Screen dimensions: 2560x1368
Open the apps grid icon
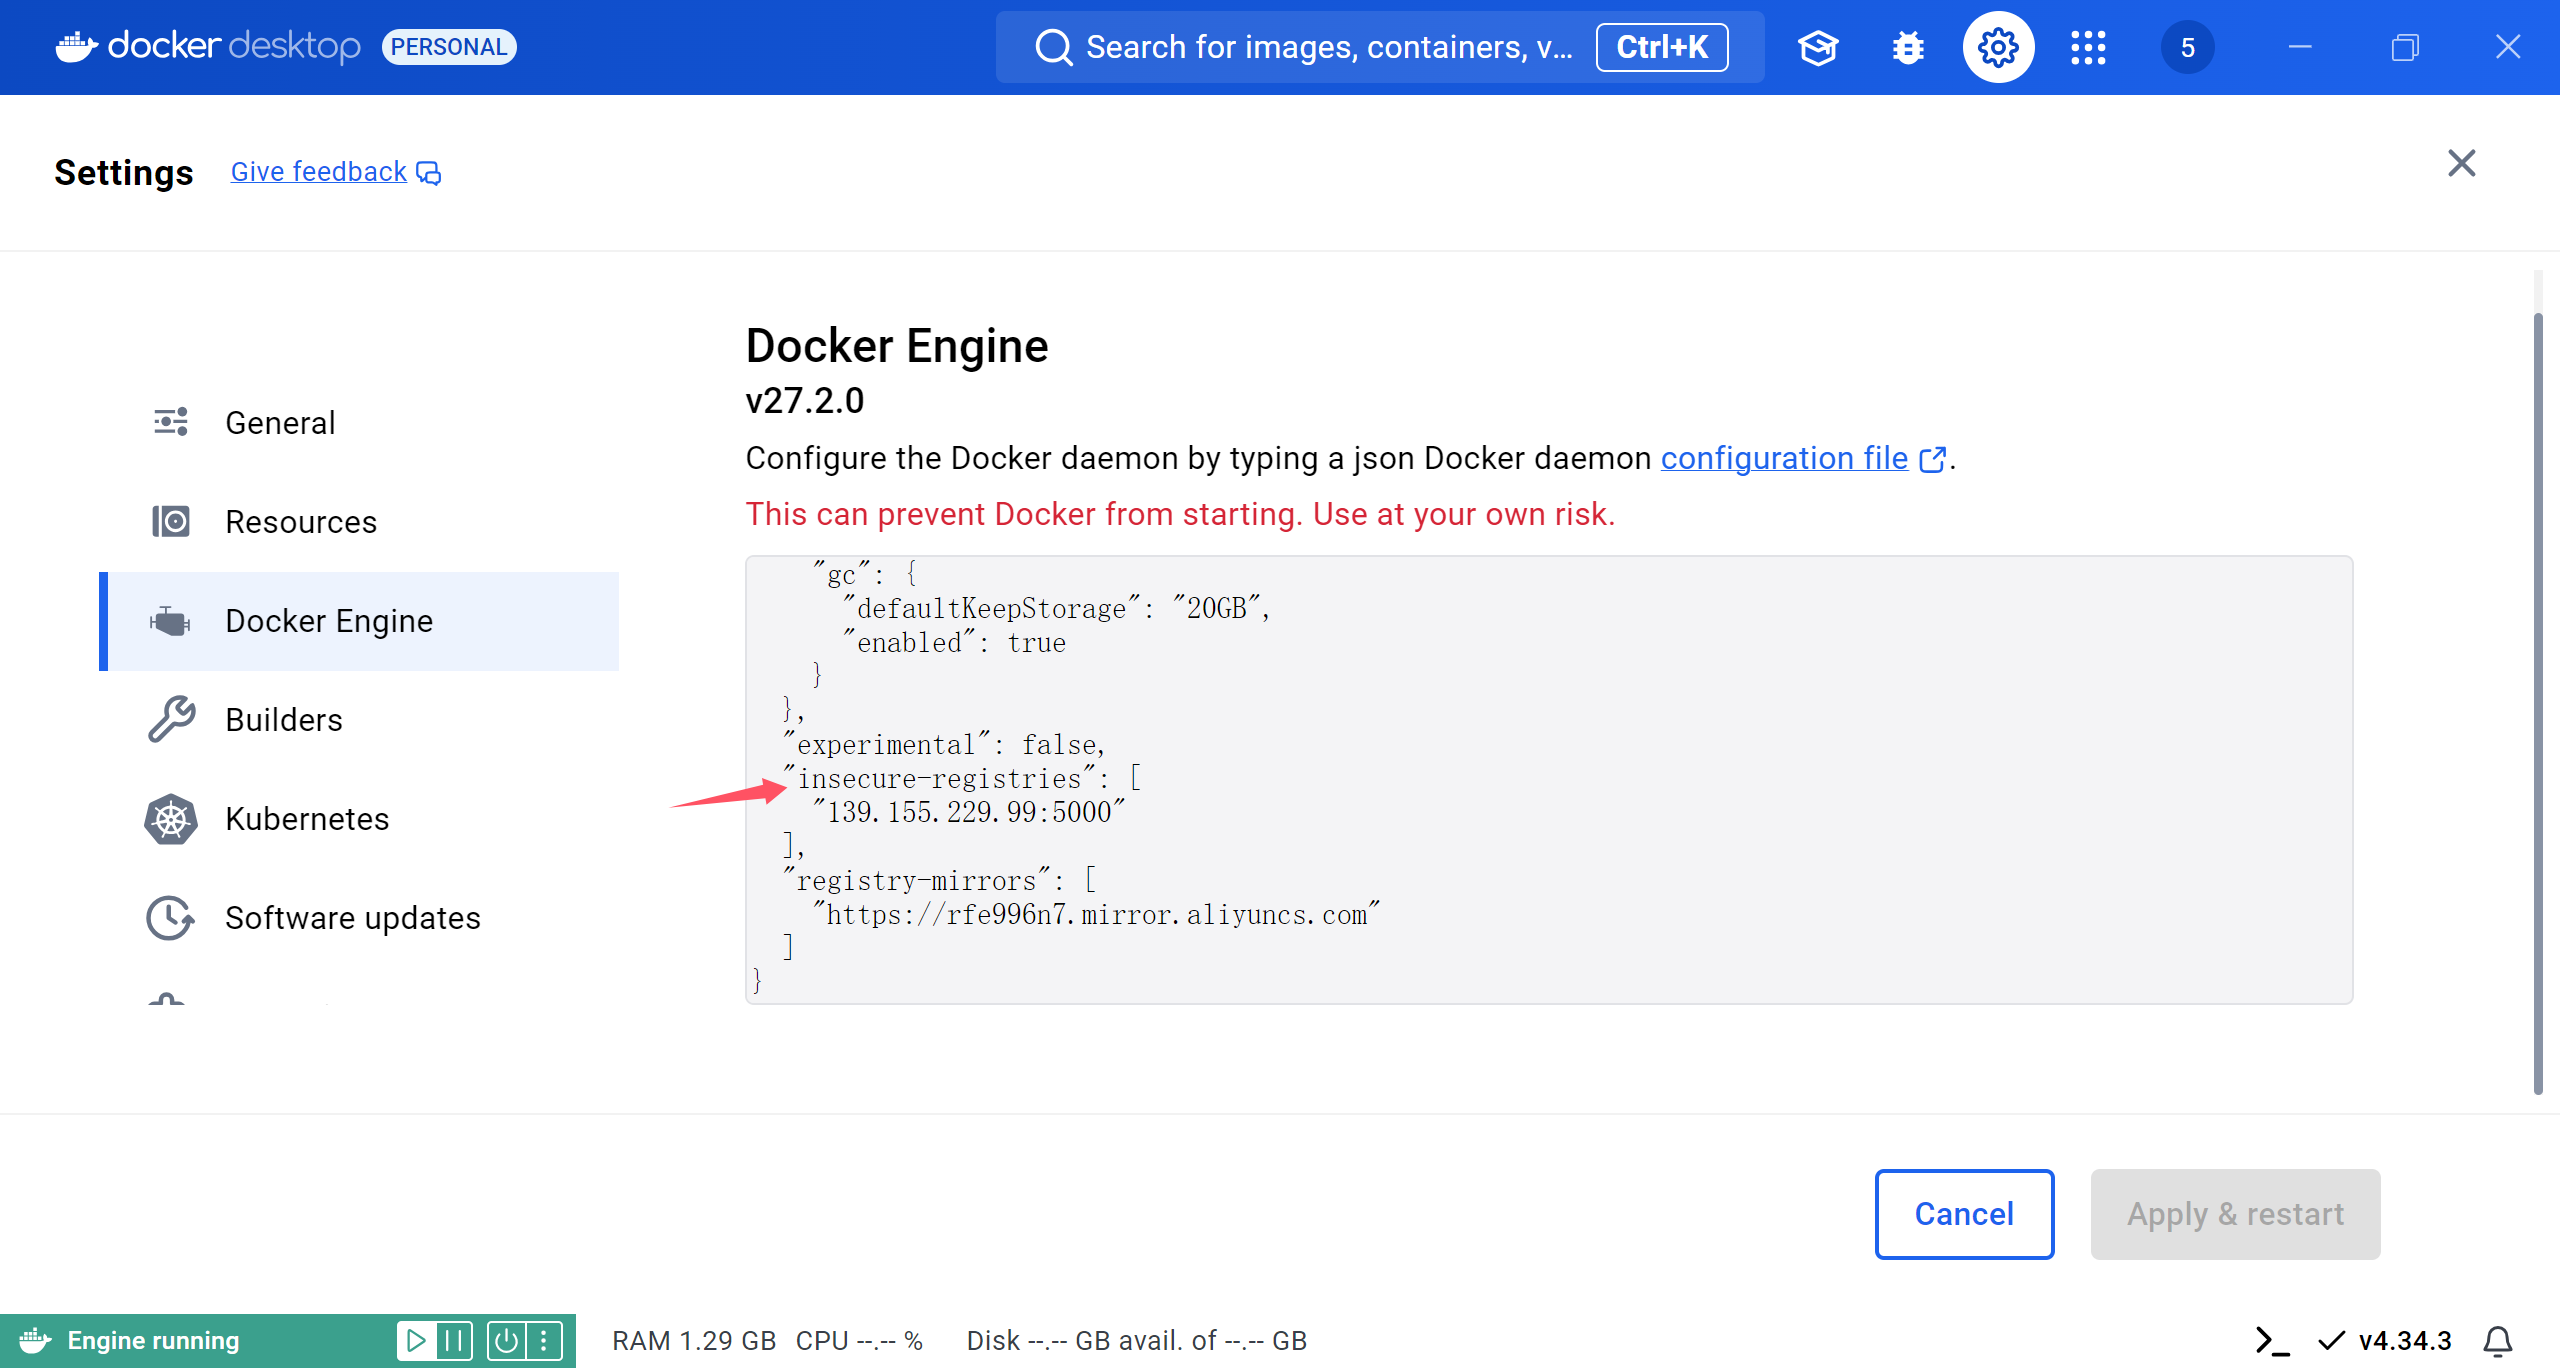tap(2087, 47)
